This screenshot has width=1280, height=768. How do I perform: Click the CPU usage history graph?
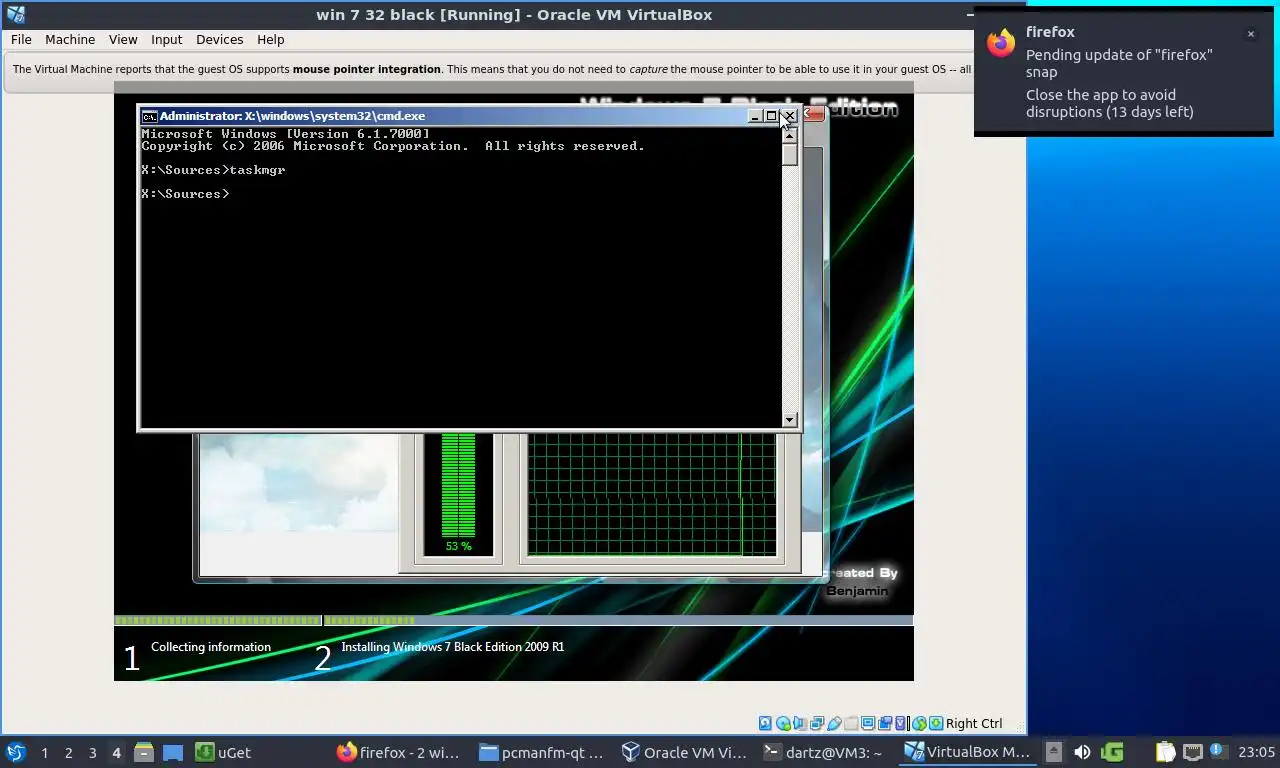652,494
